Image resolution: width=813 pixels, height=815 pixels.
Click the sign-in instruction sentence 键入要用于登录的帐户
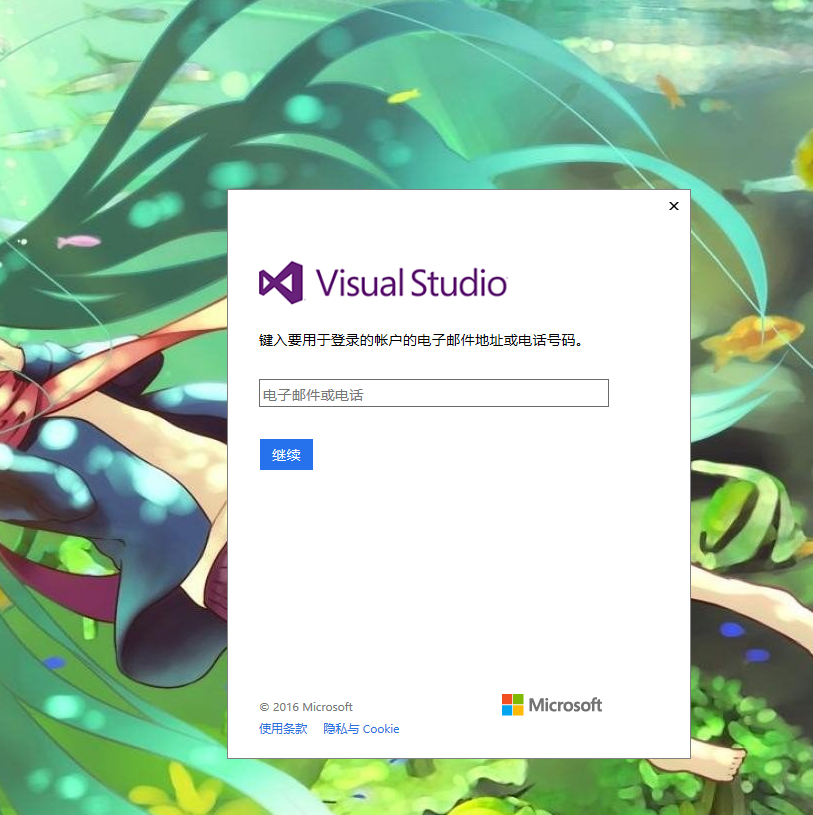(x=421, y=340)
